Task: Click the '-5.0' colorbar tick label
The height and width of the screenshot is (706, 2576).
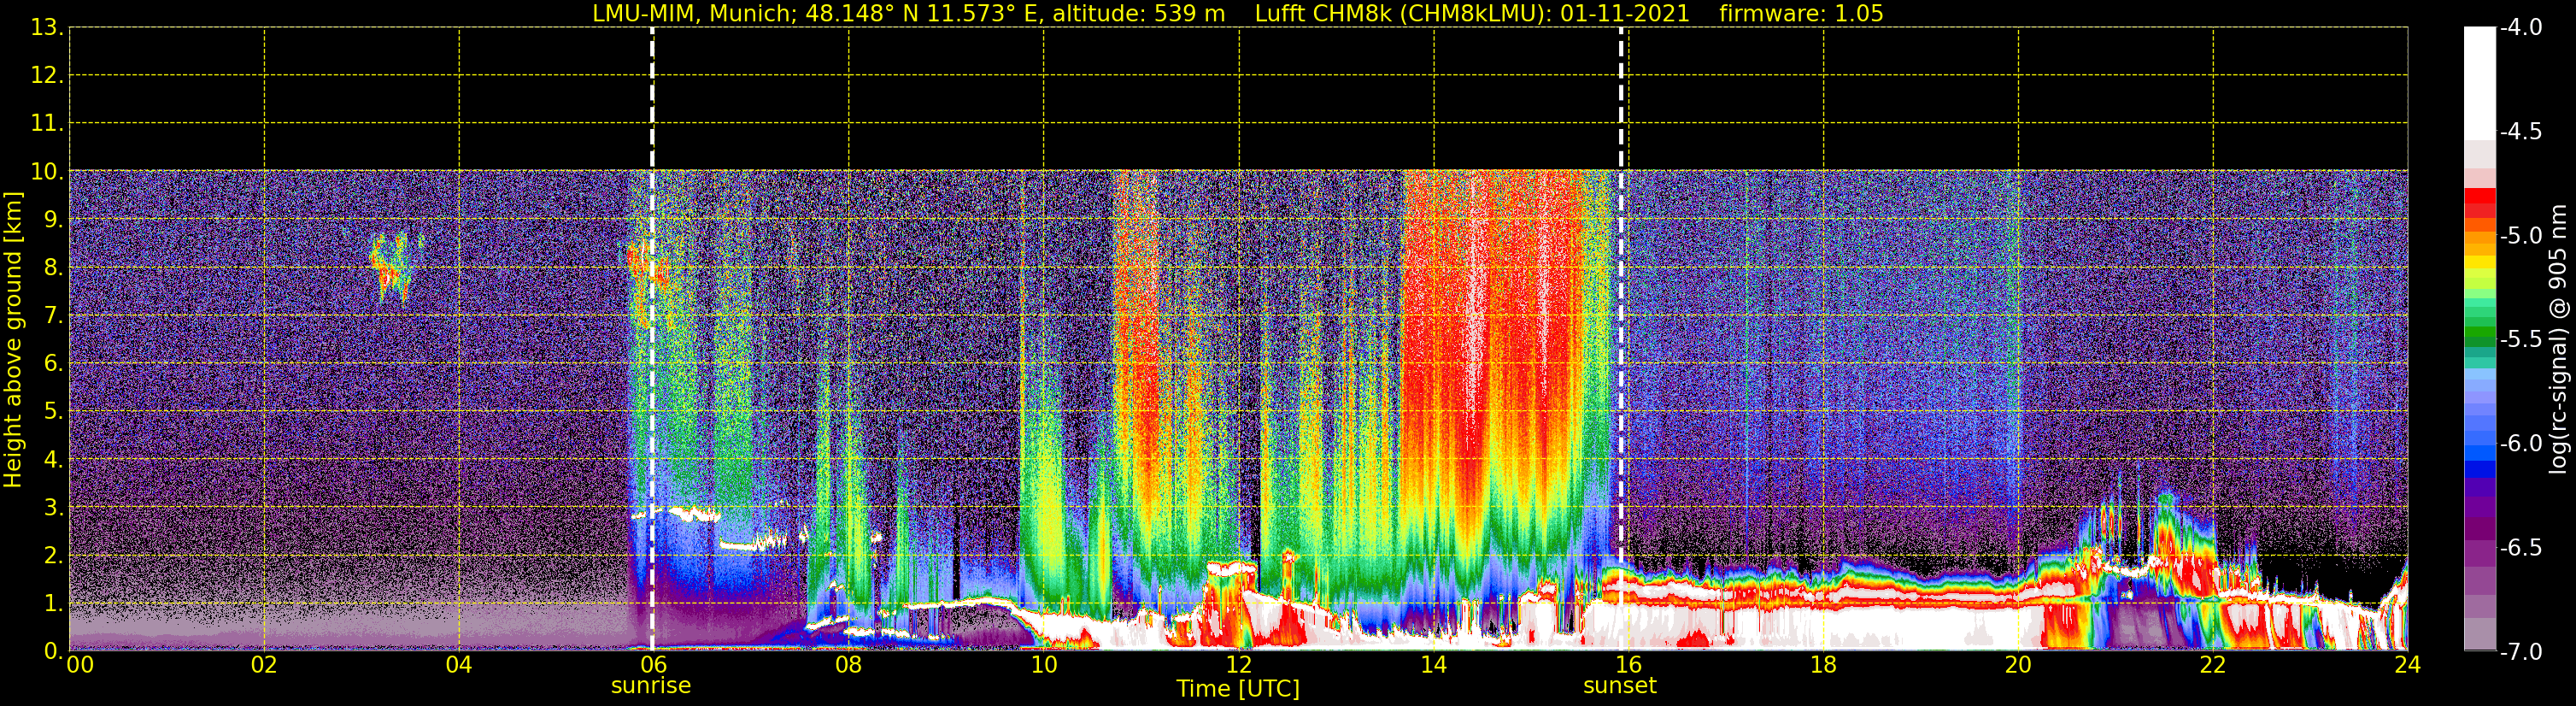Action: (2520, 235)
